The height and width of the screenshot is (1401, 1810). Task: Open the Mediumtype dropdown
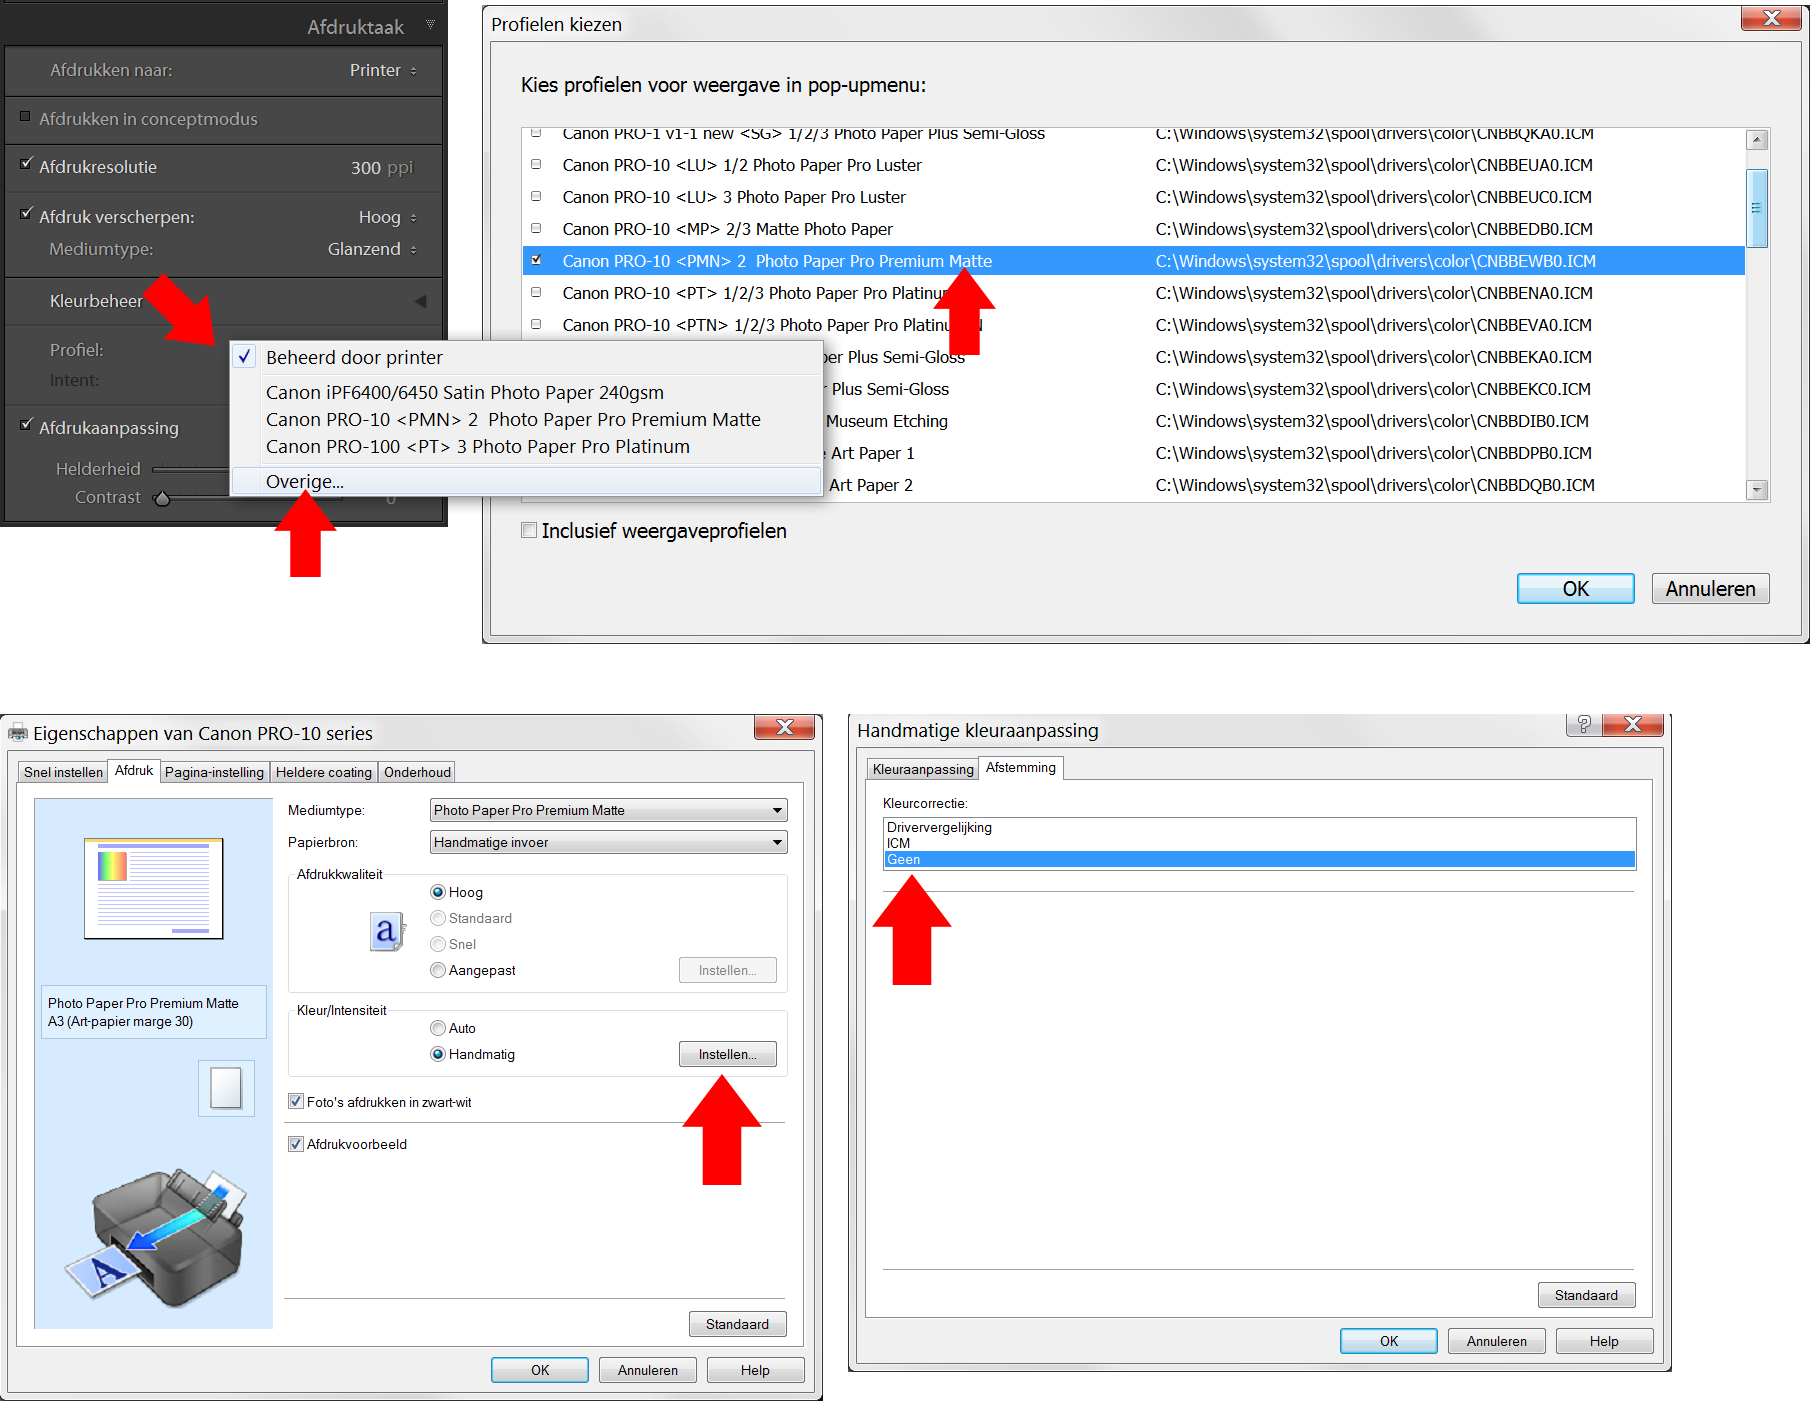pyautogui.click(x=608, y=810)
